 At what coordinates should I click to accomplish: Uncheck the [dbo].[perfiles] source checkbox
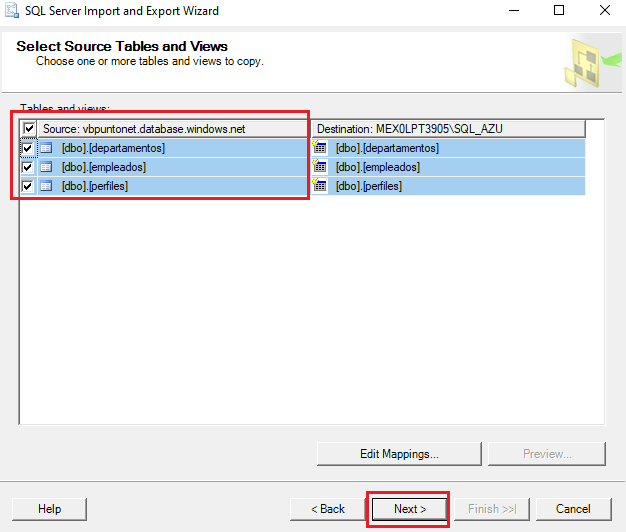click(x=28, y=186)
